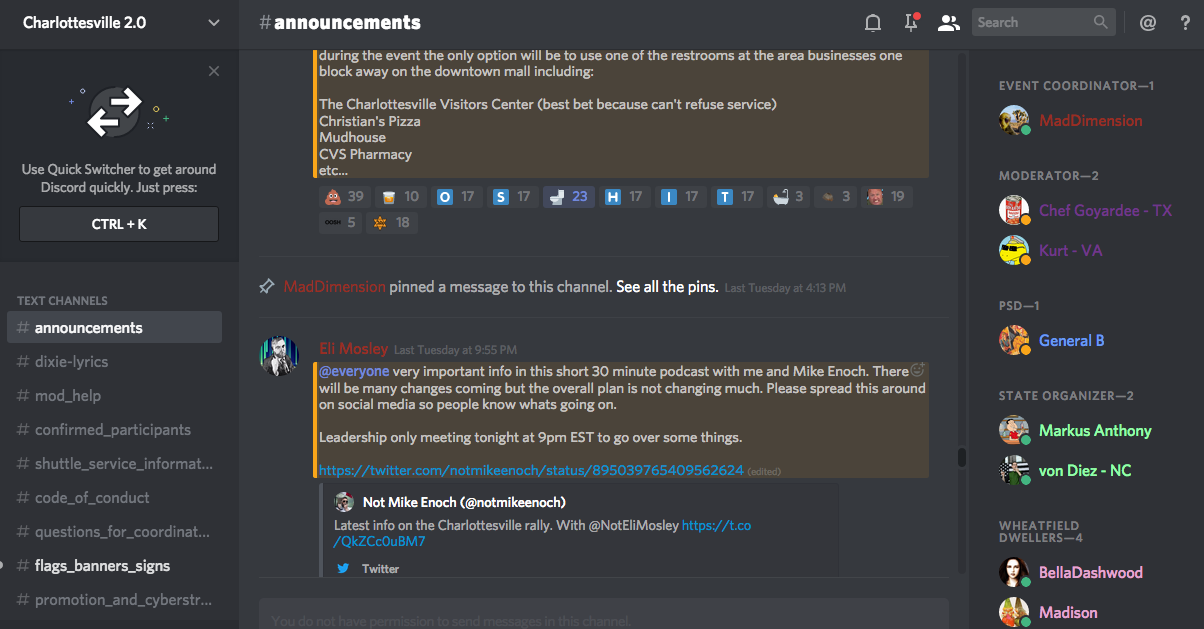Click the chat scrollbar thumb
This screenshot has height=629, width=1204.
[x=961, y=458]
